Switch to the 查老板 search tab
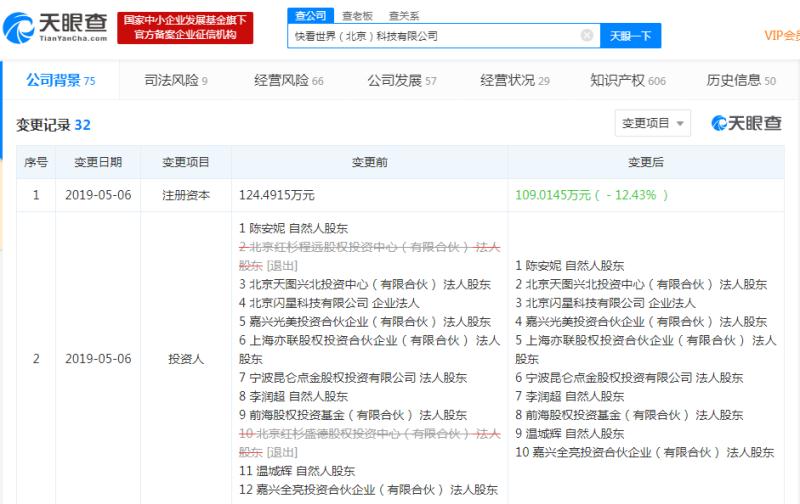Image resolution: width=800 pixels, height=504 pixels. pyautogui.click(x=357, y=15)
